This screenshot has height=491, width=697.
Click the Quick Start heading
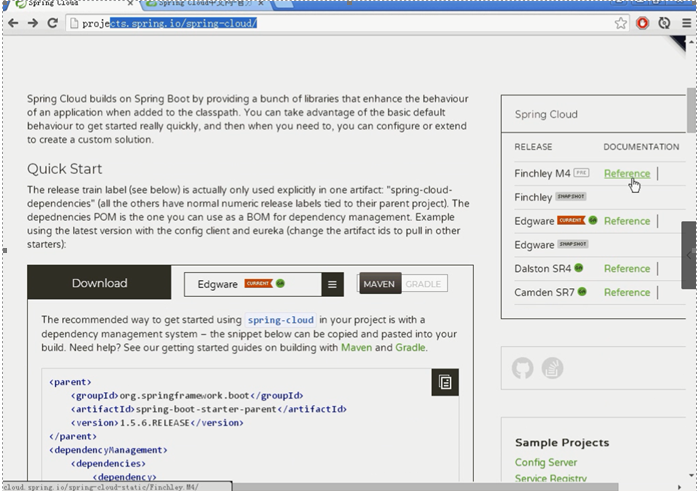64,169
